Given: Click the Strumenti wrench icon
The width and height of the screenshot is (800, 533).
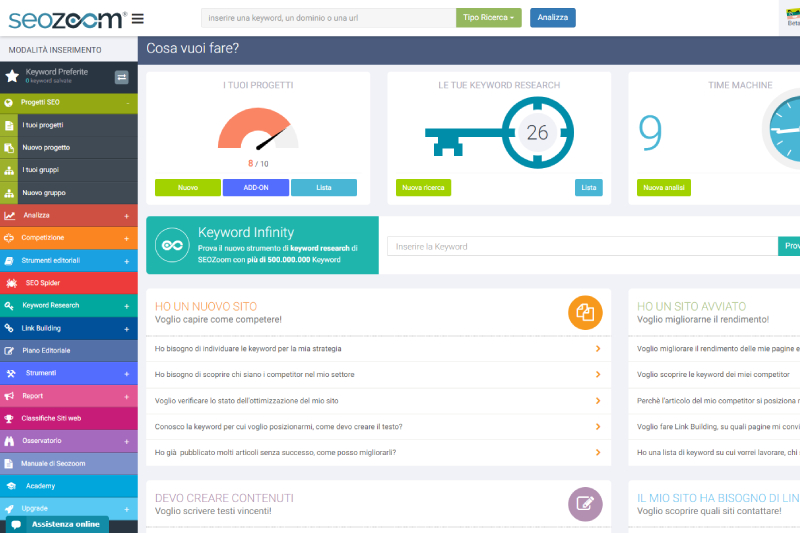Looking at the screenshot, I should (x=11, y=373).
